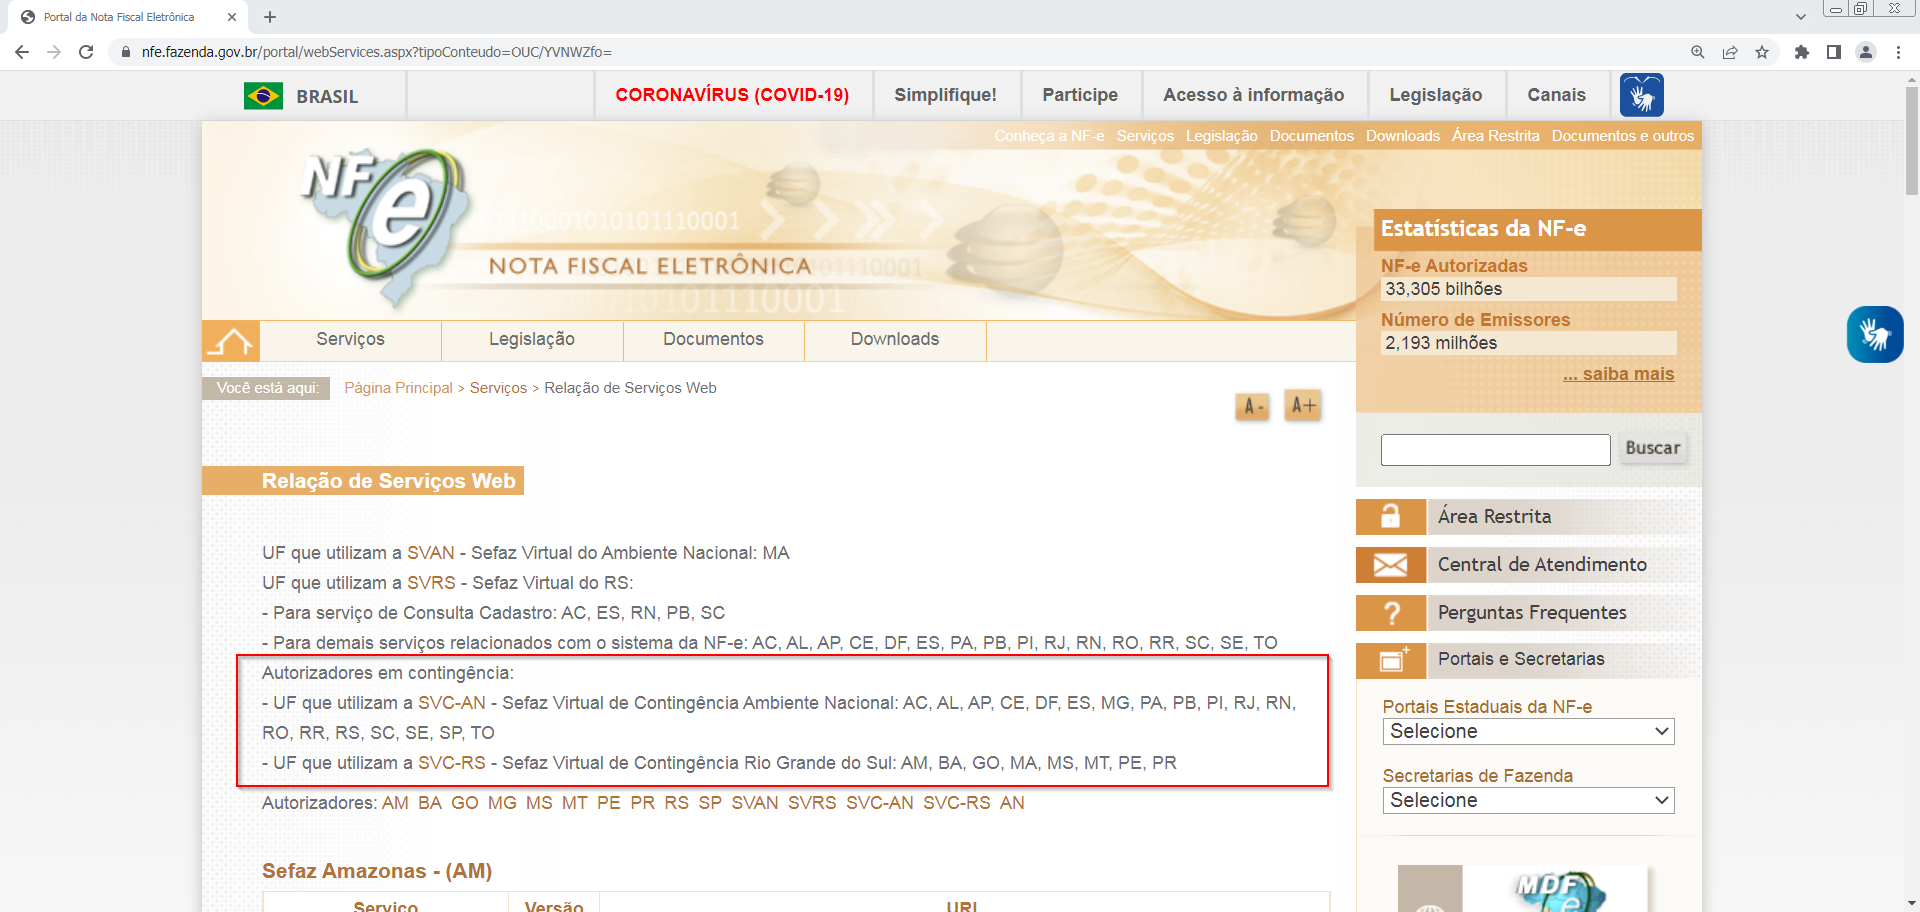Screen dimensions: 1920x912
Task: Decrease font size with A- button
Action: [1252, 407]
